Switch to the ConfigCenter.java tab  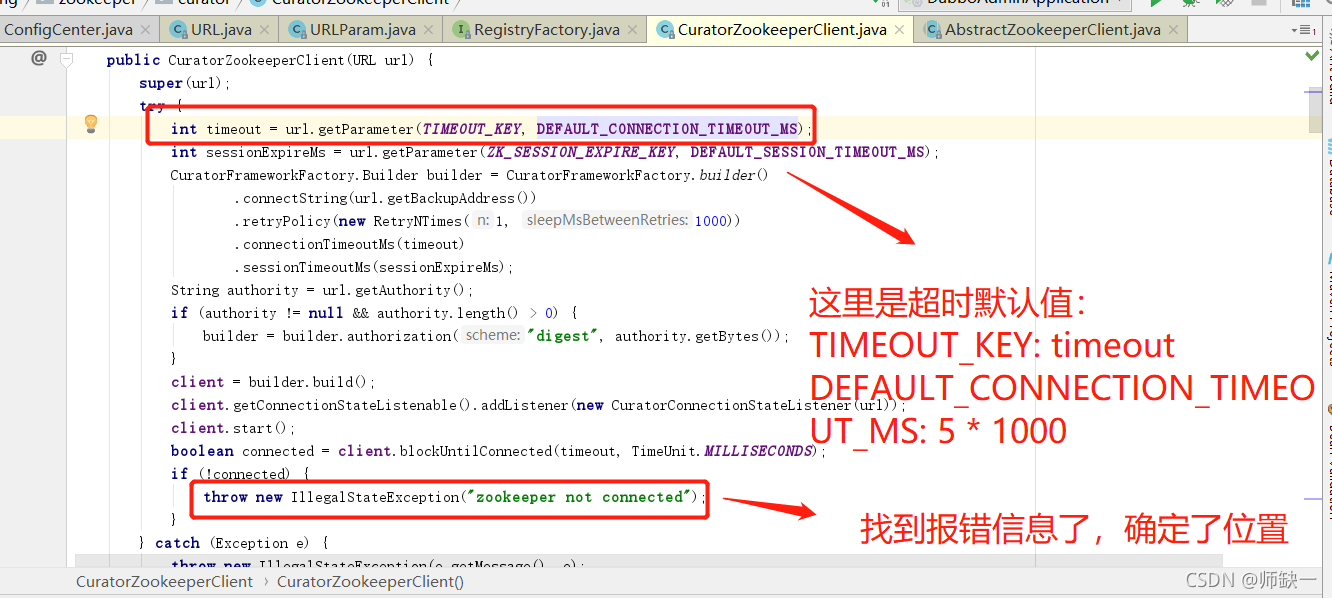(x=68, y=30)
